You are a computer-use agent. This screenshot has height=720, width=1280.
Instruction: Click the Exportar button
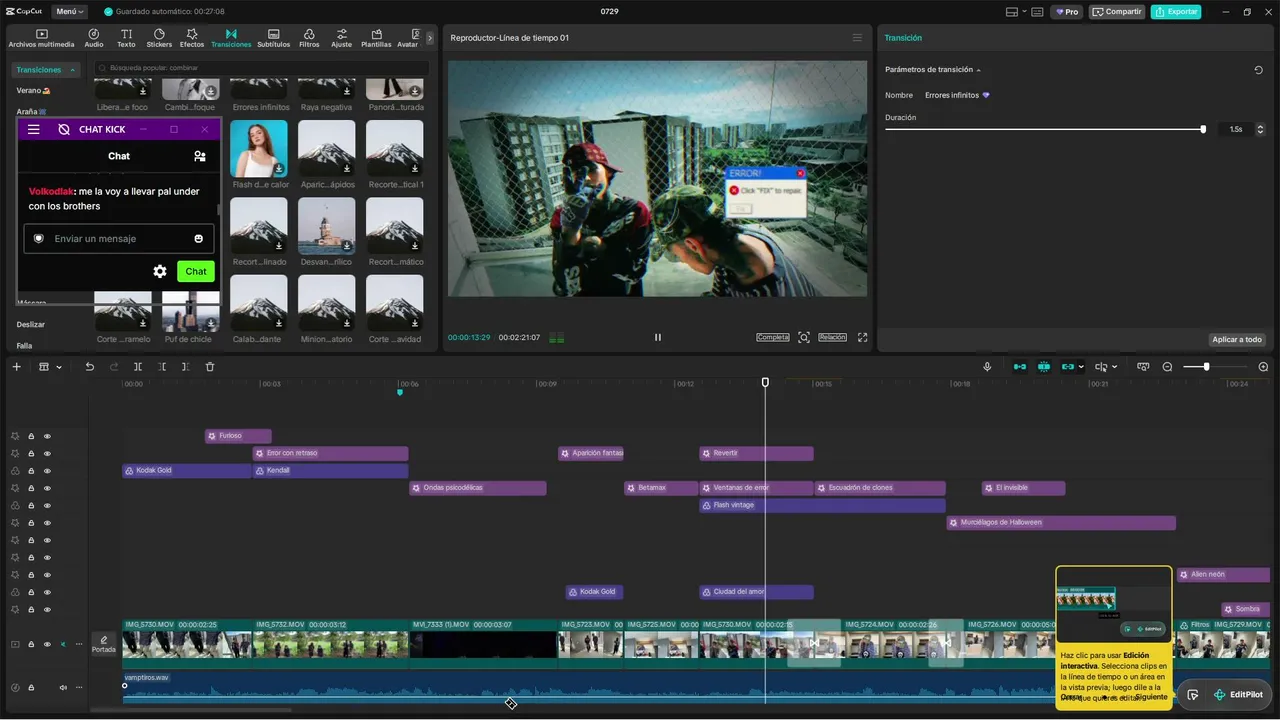click(x=1176, y=12)
